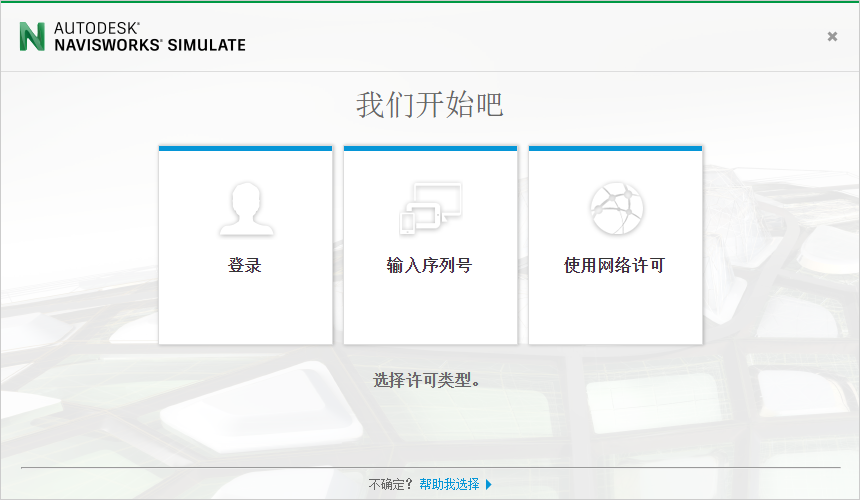Click the 选择许可类型 text

point(427,379)
